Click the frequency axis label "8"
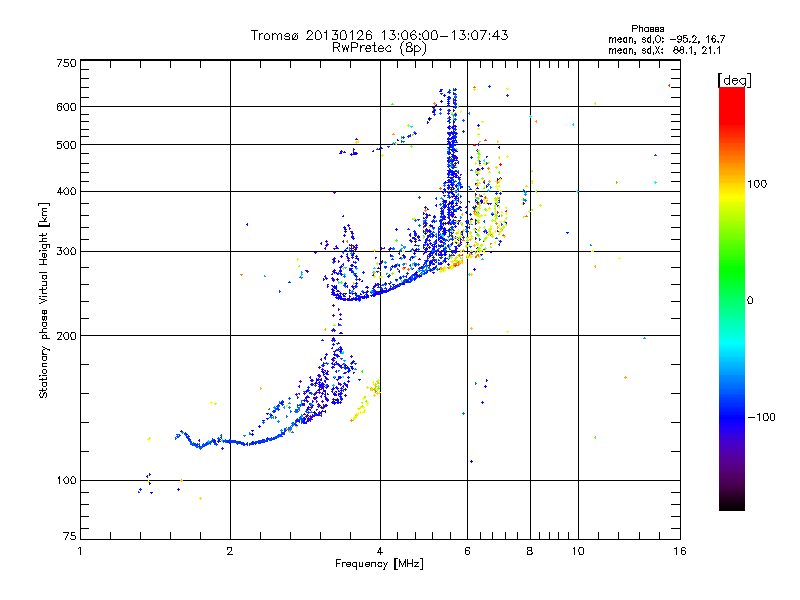The height and width of the screenshot is (600, 800). pyautogui.click(x=530, y=551)
